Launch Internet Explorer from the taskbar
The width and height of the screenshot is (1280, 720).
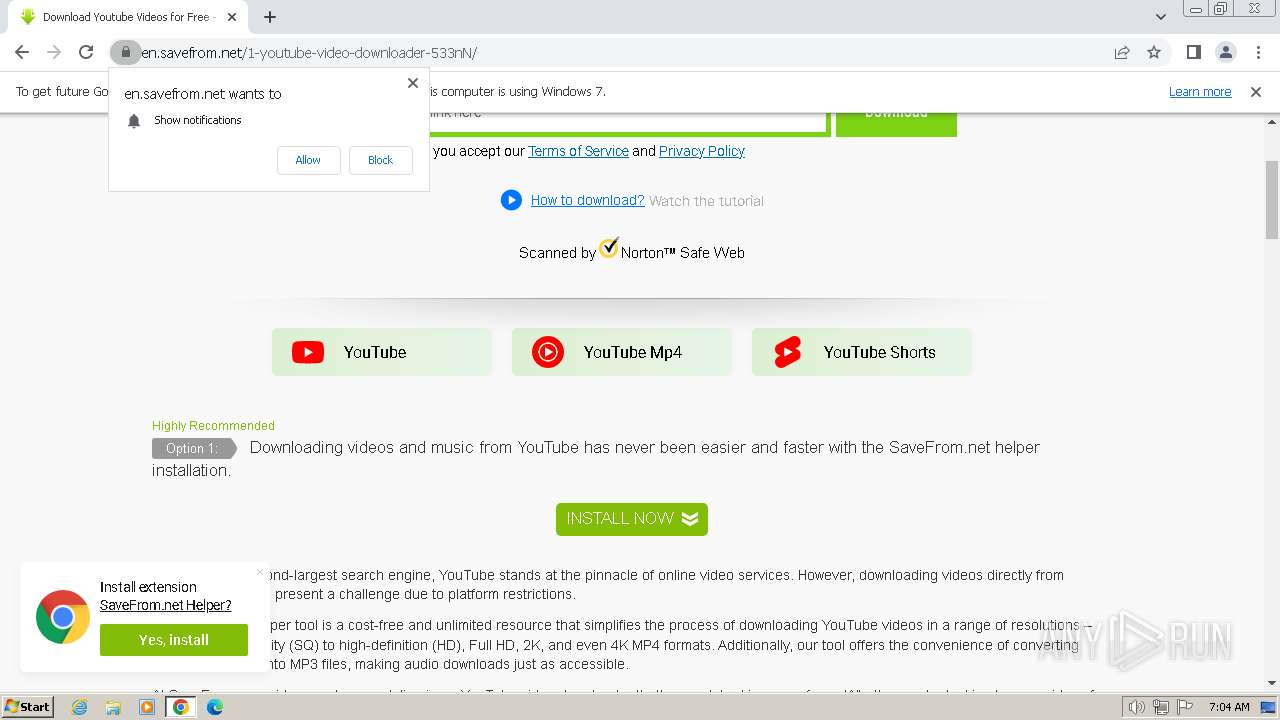tap(79, 707)
